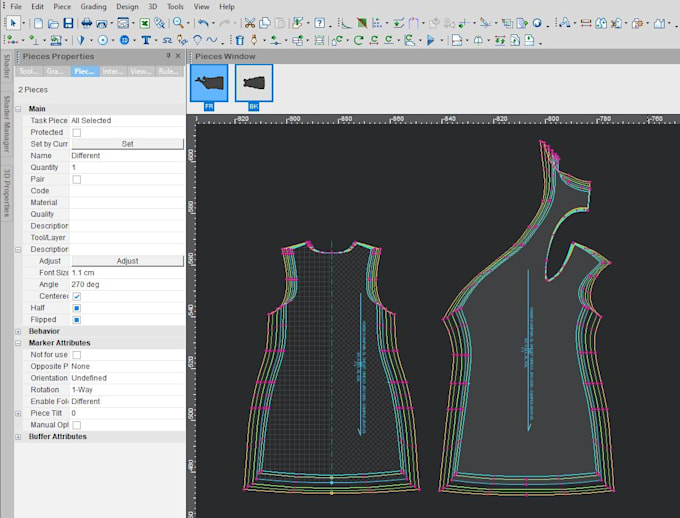Open a file with folder icon

[53, 23]
